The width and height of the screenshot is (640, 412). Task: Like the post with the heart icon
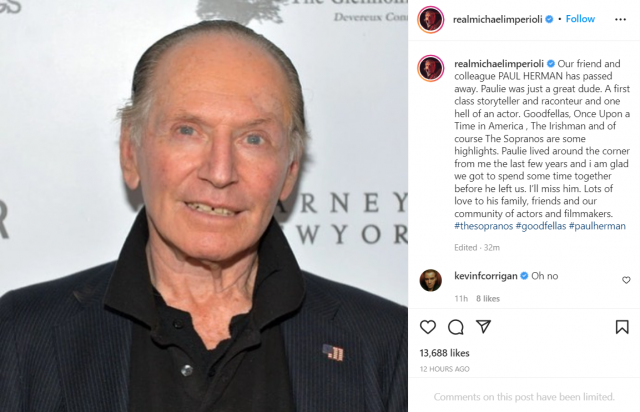(428, 327)
